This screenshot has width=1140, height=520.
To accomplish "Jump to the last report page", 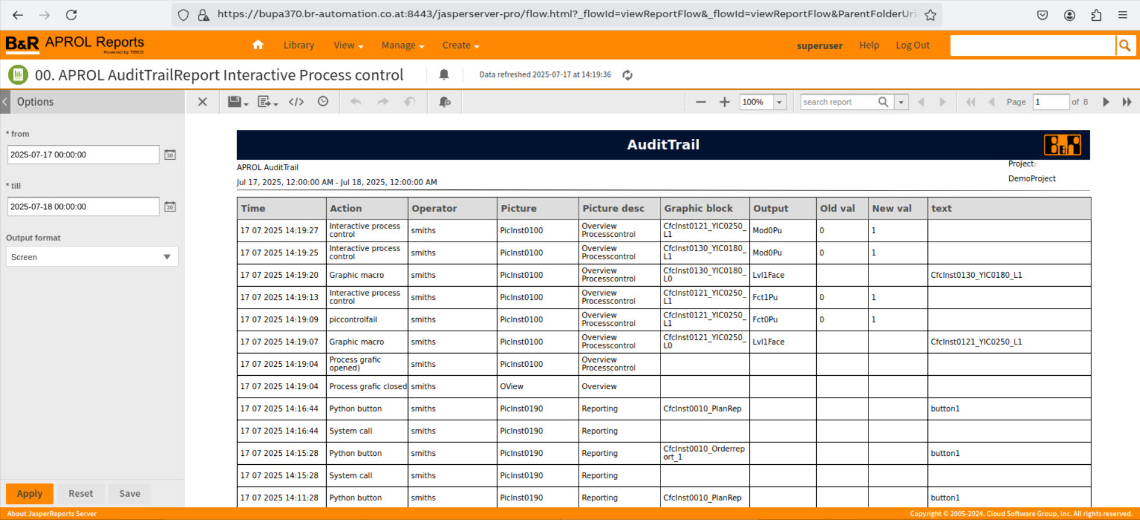I will [x=1127, y=102].
